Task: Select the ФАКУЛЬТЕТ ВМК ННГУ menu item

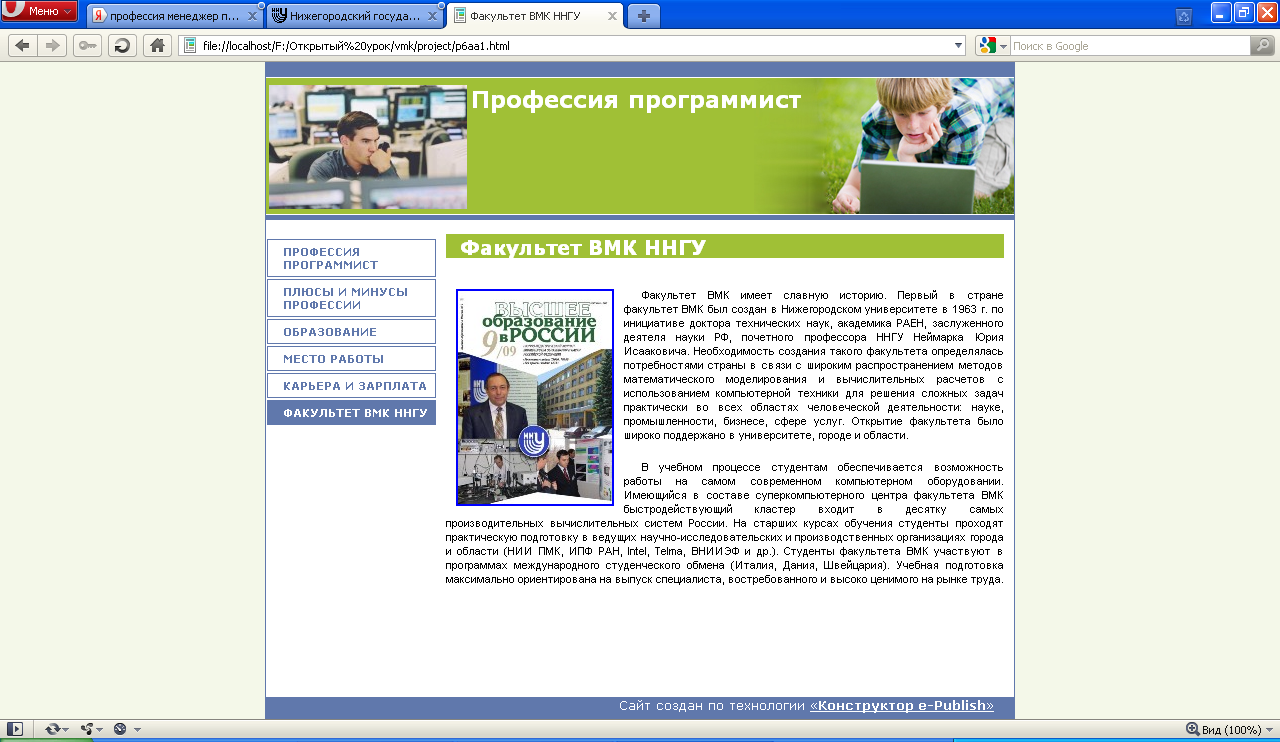Action: pyautogui.click(x=351, y=412)
